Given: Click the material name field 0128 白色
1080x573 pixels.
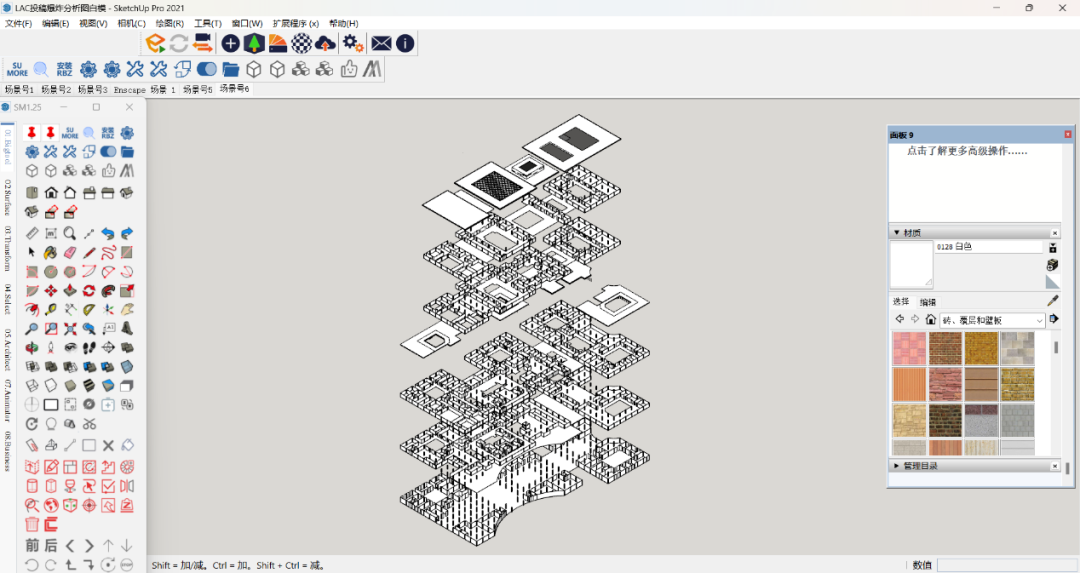Looking at the screenshot, I should [x=988, y=247].
